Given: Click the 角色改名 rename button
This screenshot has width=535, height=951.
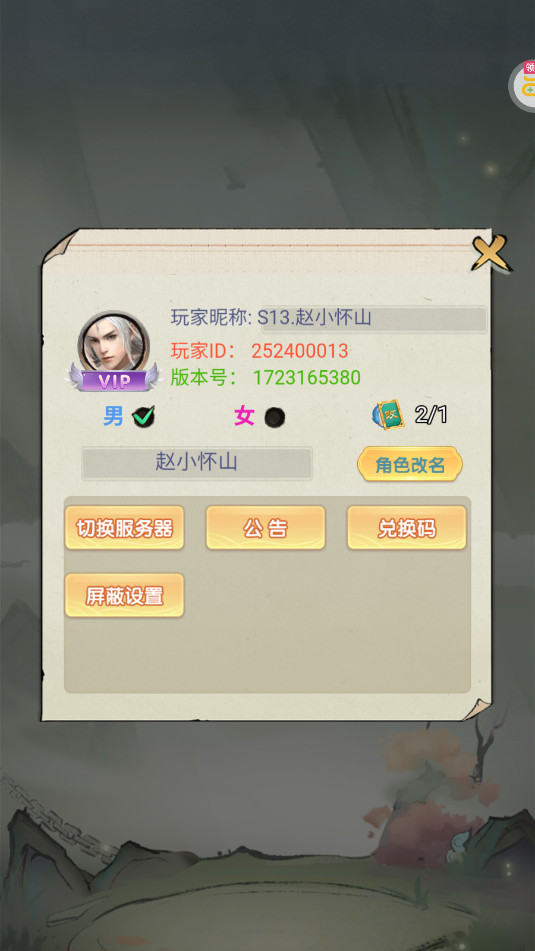Looking at the screenshot, I should [x=410, y=465].
